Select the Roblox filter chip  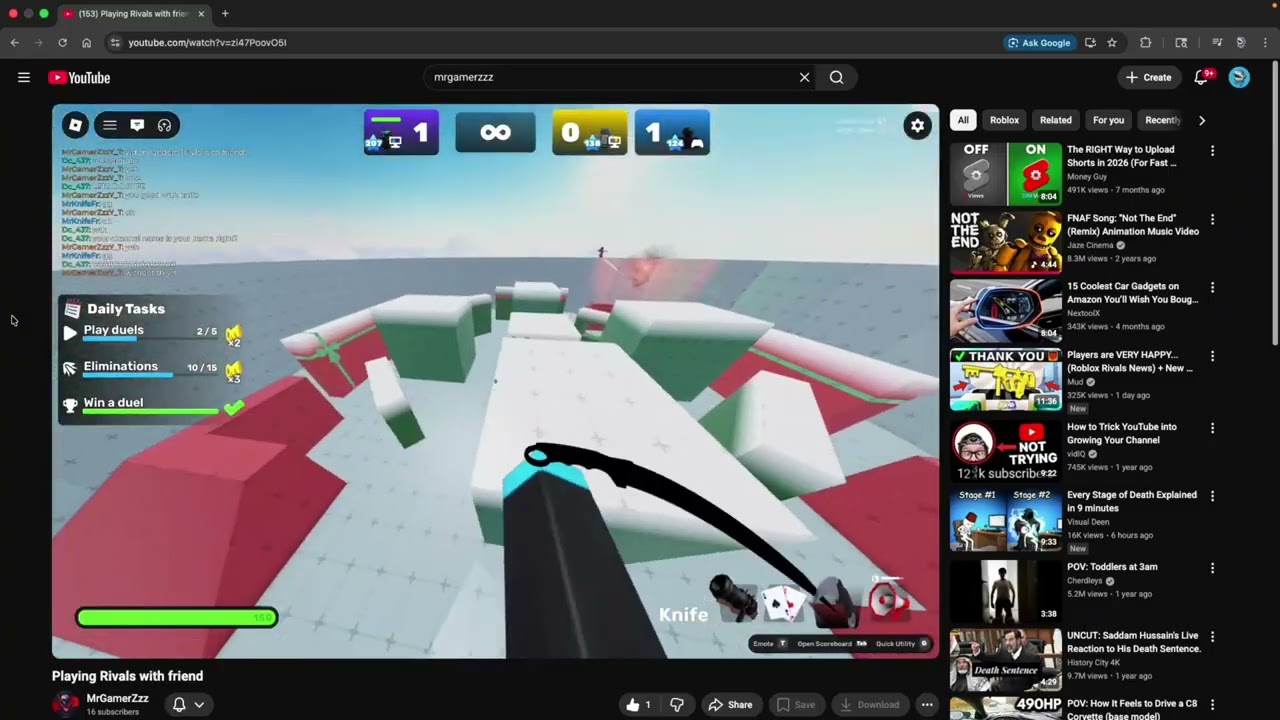1004,120
